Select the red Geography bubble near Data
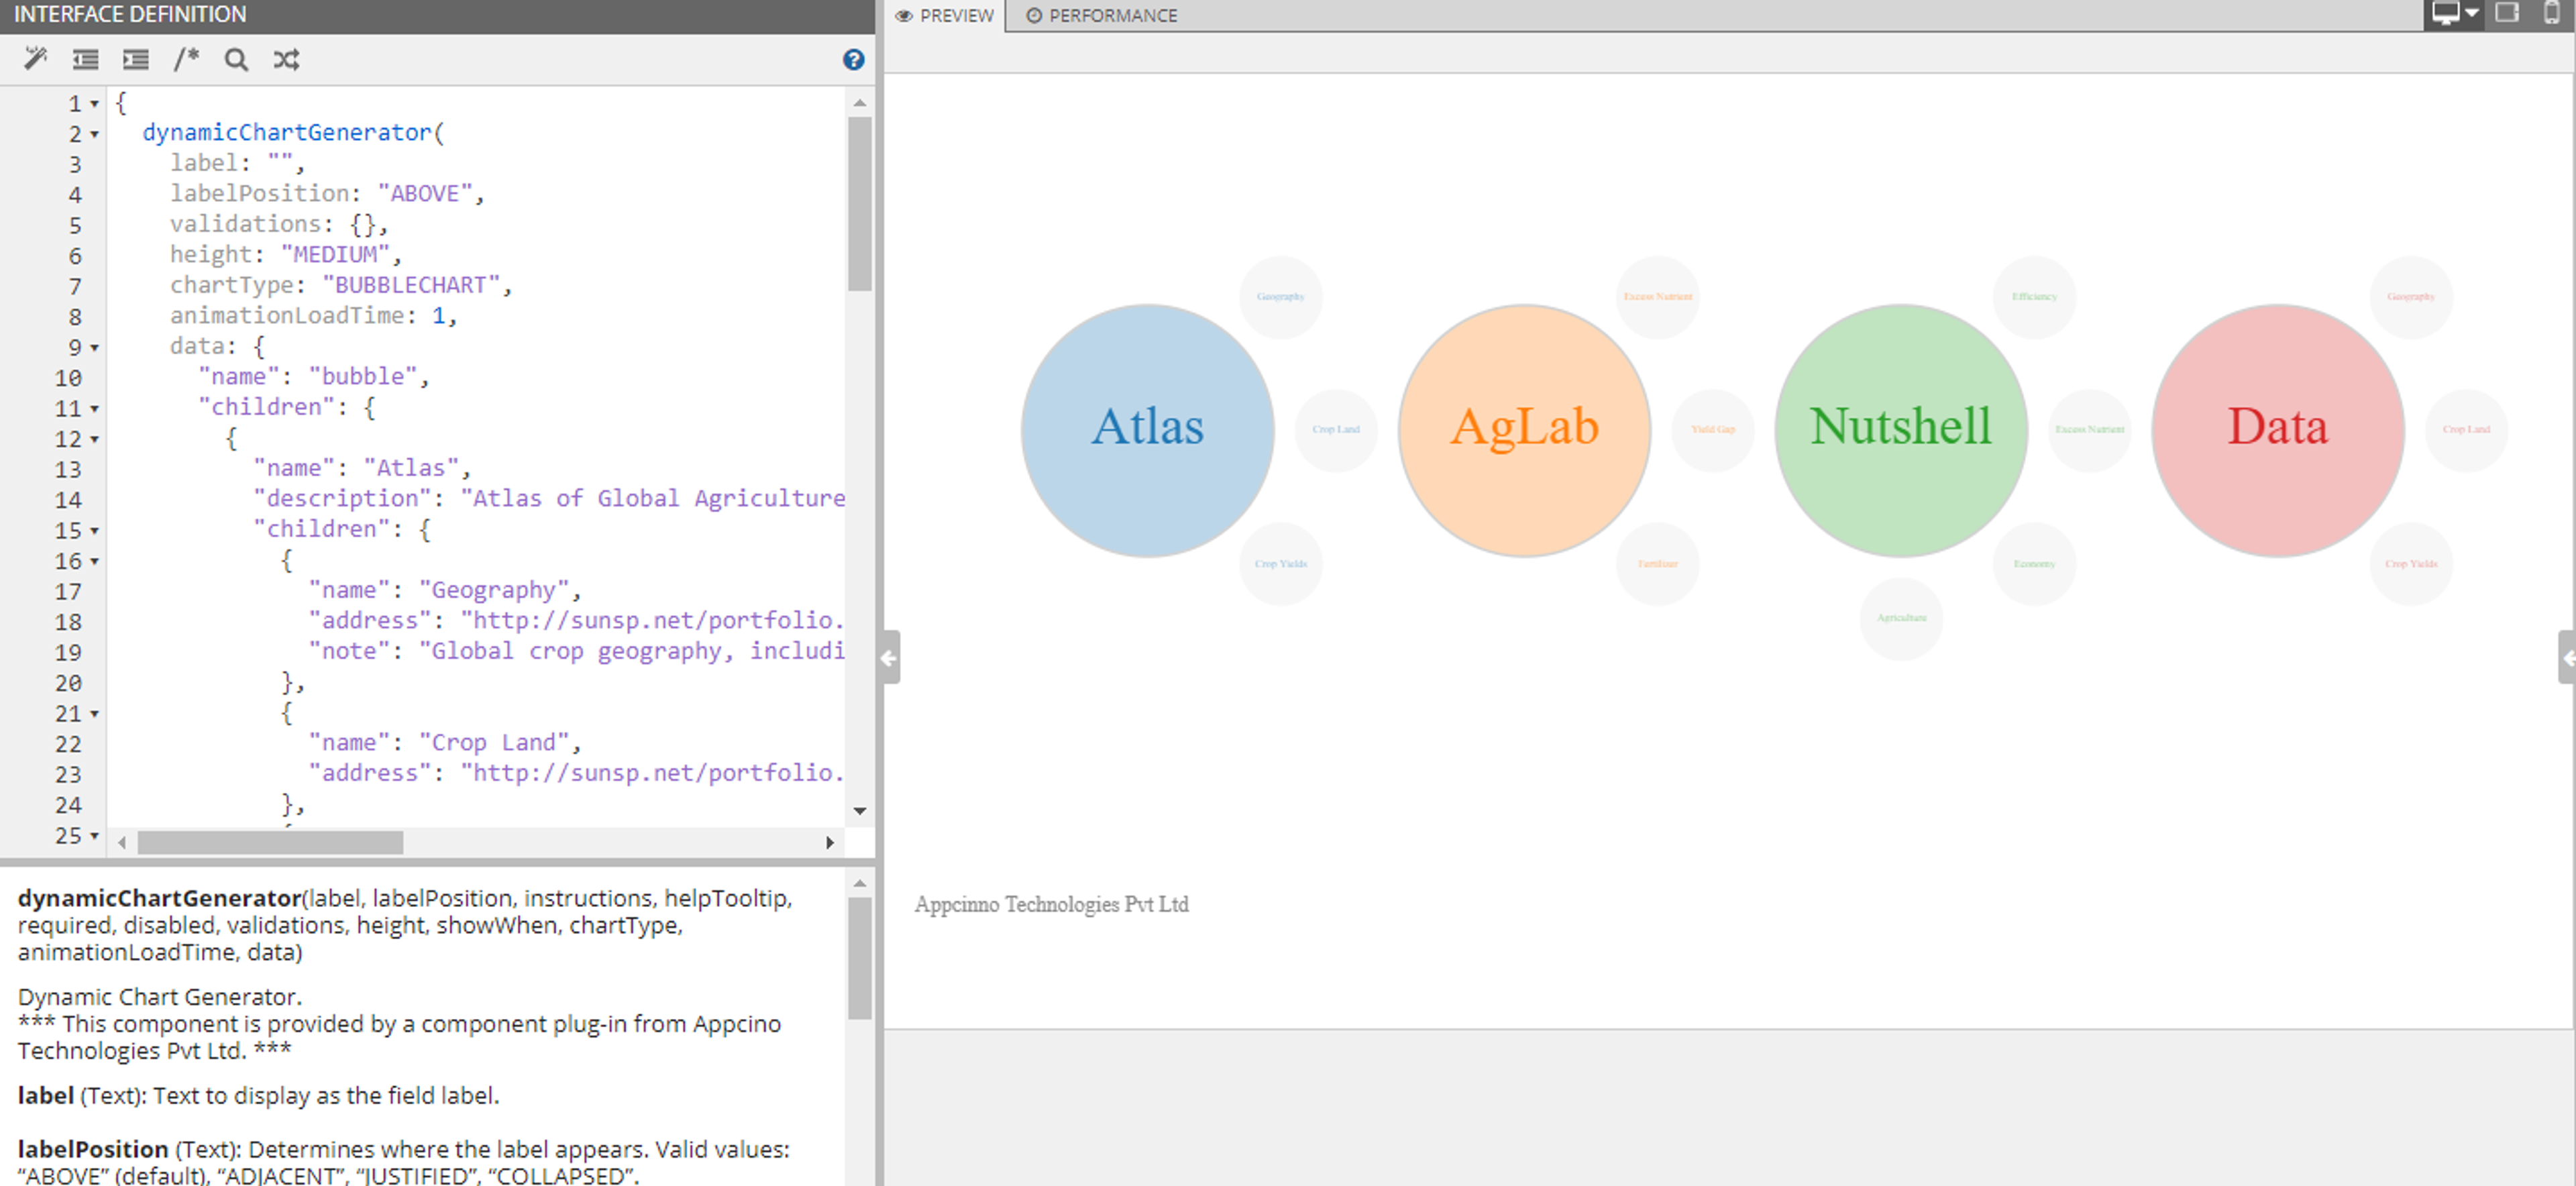Viewport: 2576px width, 1186px height. pyautogui.click(x=2412, y=297)
